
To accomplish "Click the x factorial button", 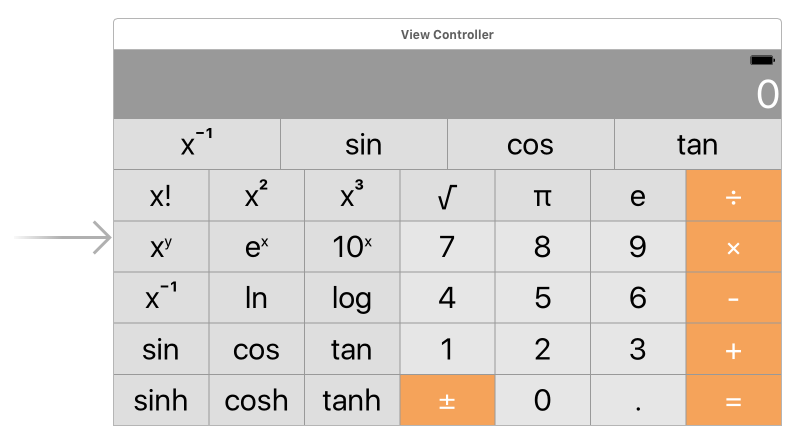I will click(x=161, y=195).
